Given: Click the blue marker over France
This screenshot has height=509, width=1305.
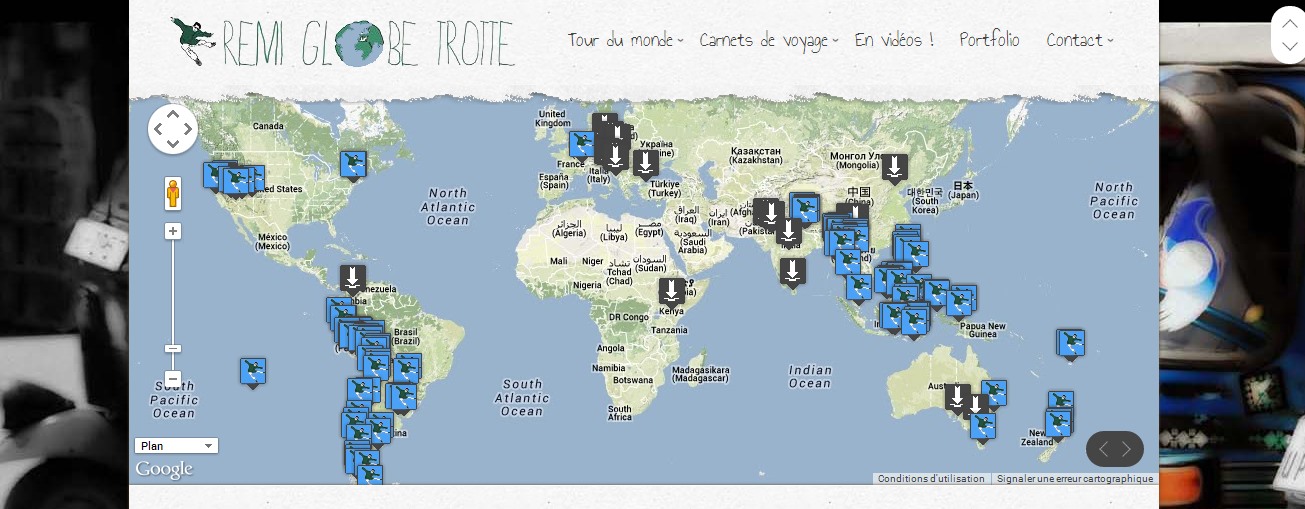Looking at the screenshot, I should tap(582, 145).
